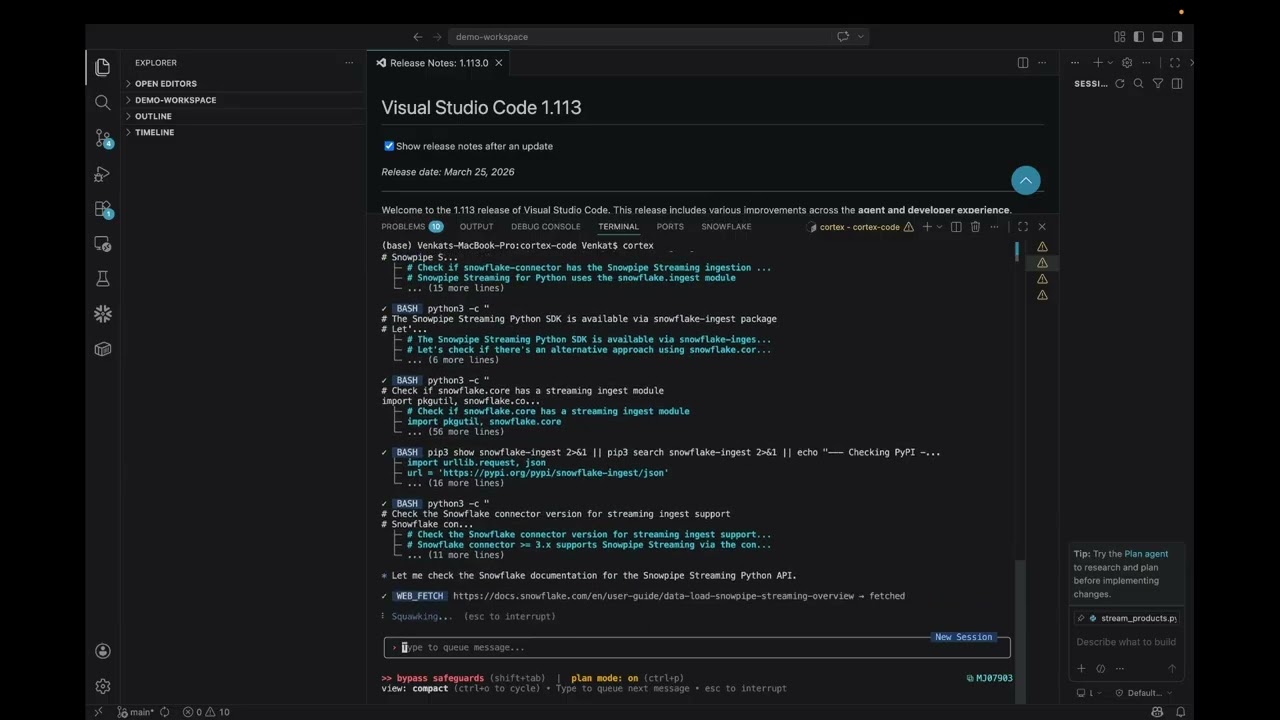
Task: Open new chat dropdown arrow in side panel
Action: pyautogui.click(x=1110, y=63)
